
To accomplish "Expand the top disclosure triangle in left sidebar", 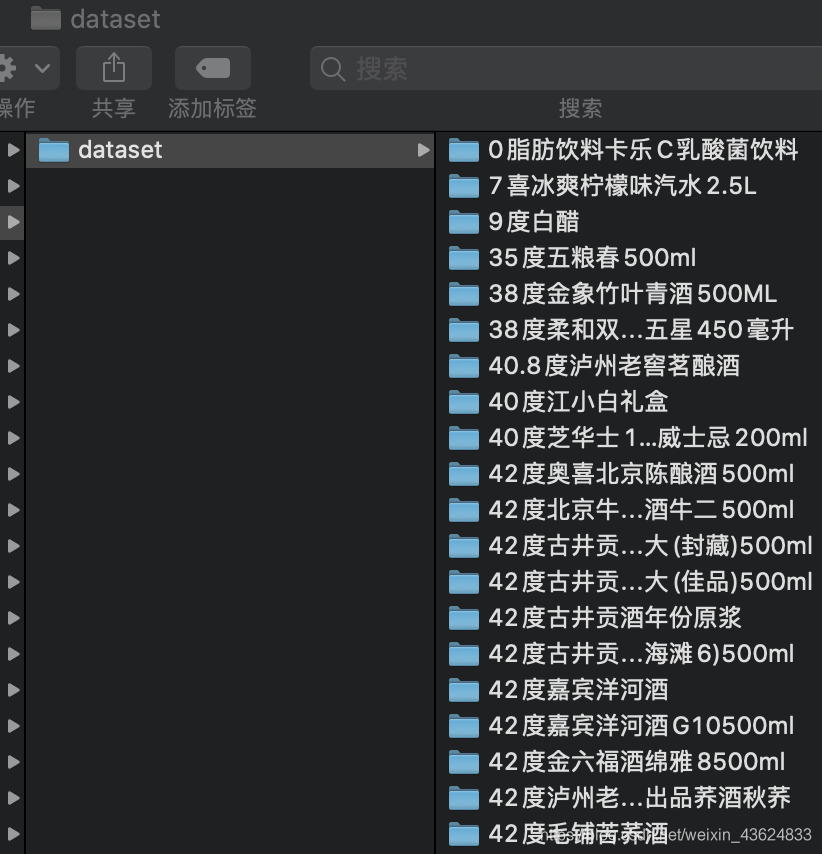I will (x=12, y=150).
